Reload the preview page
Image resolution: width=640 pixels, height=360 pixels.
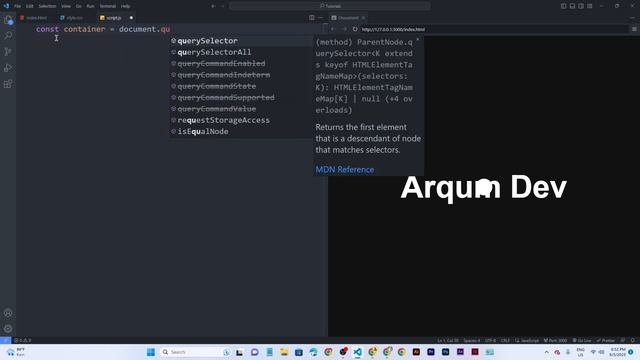pos(355,29)
